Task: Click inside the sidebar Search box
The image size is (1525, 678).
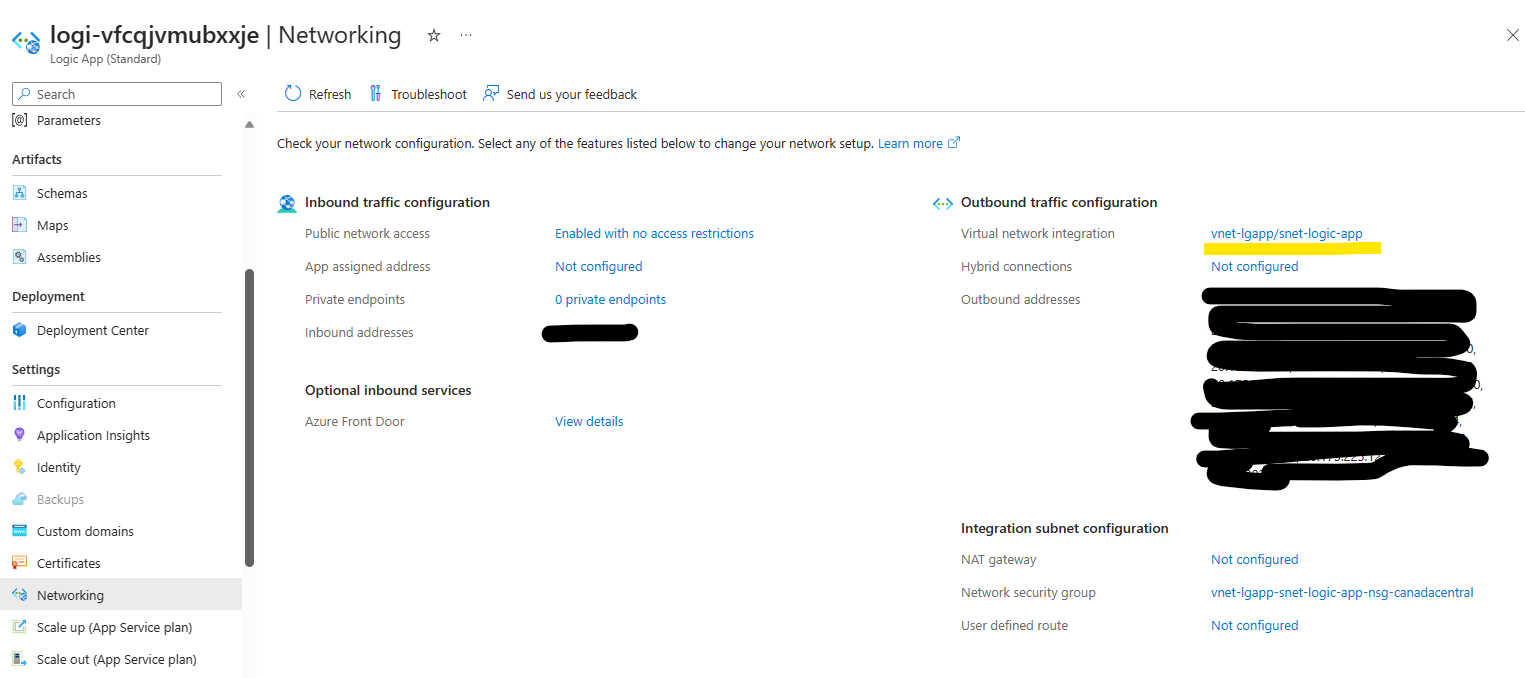Action: click(116, 93)
